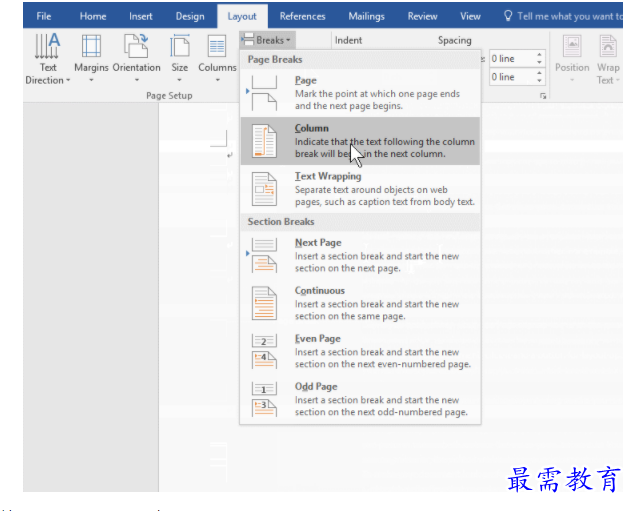Expand the Margins dropdown arrow
Image resolution: width=629 pixels, height=511 pixels.
coord(91,80)
